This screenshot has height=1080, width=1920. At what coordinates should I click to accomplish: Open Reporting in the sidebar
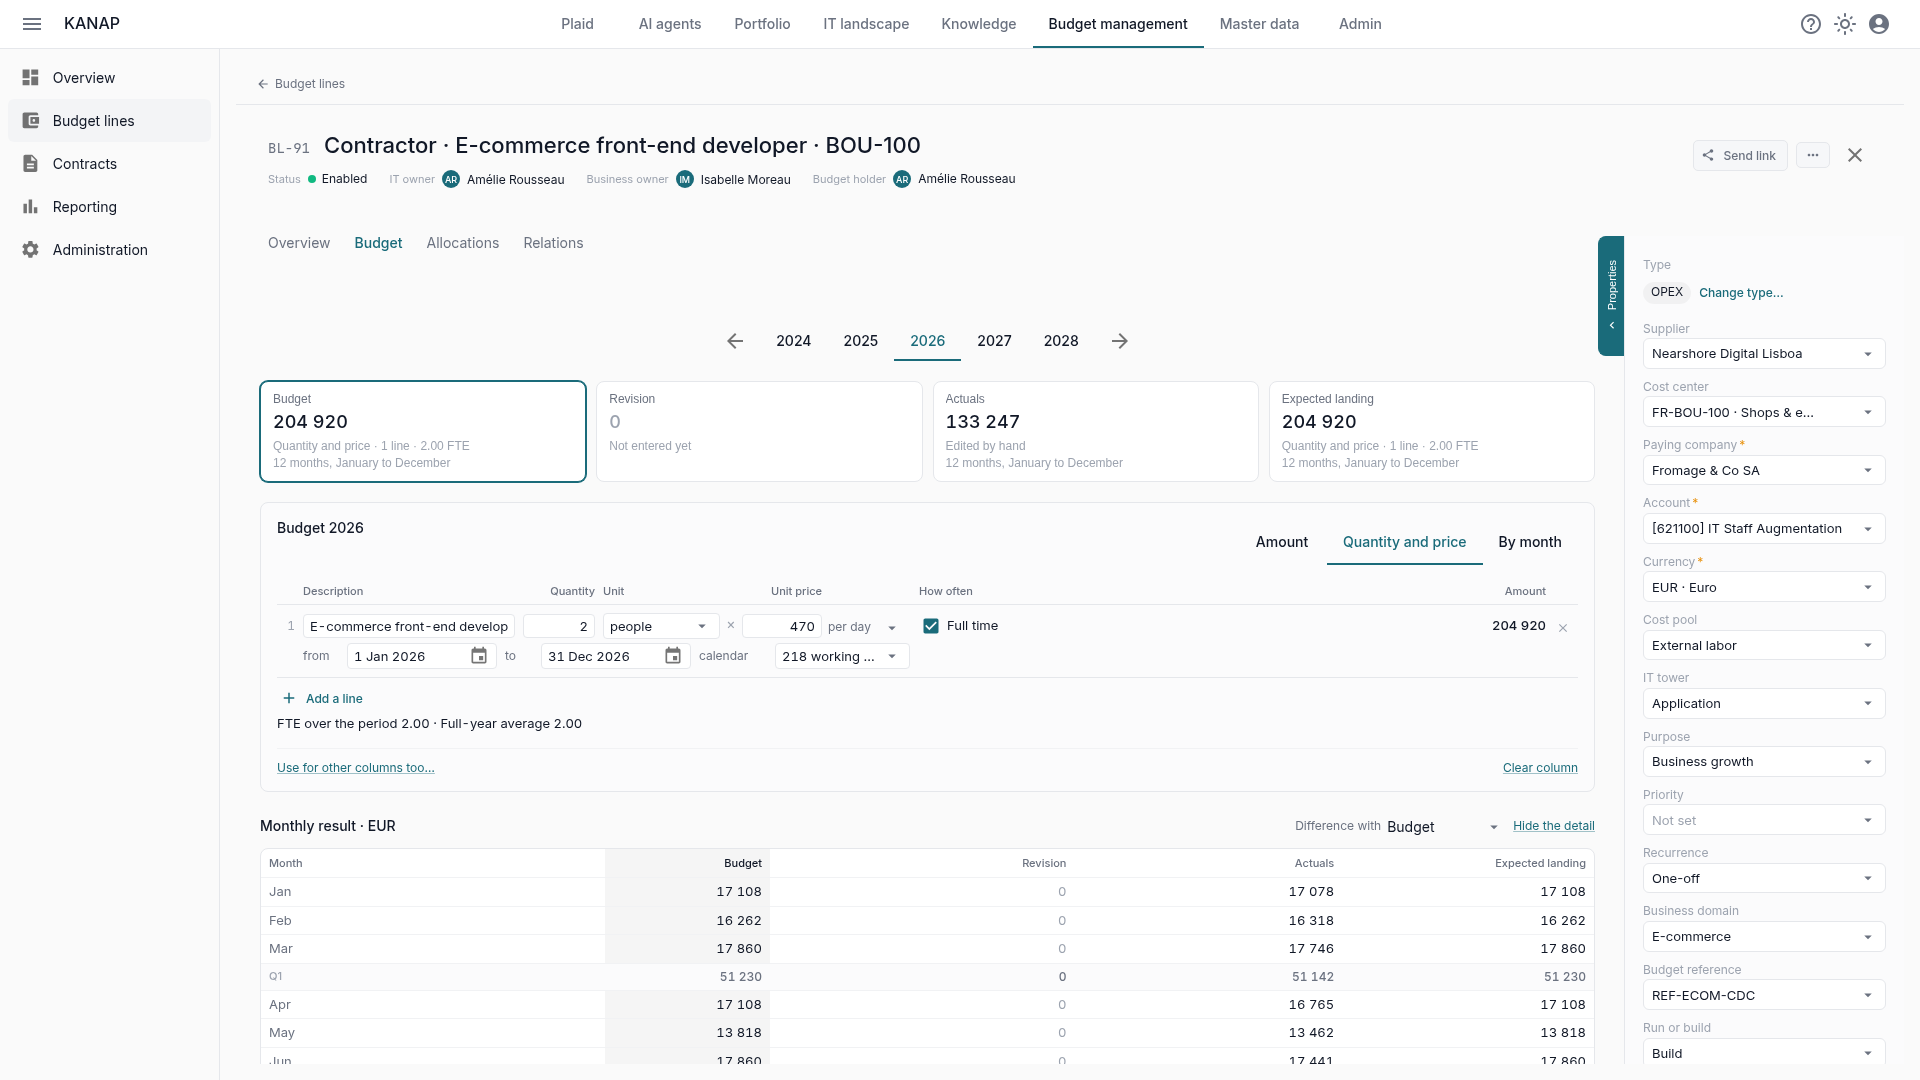click(109, 207)
